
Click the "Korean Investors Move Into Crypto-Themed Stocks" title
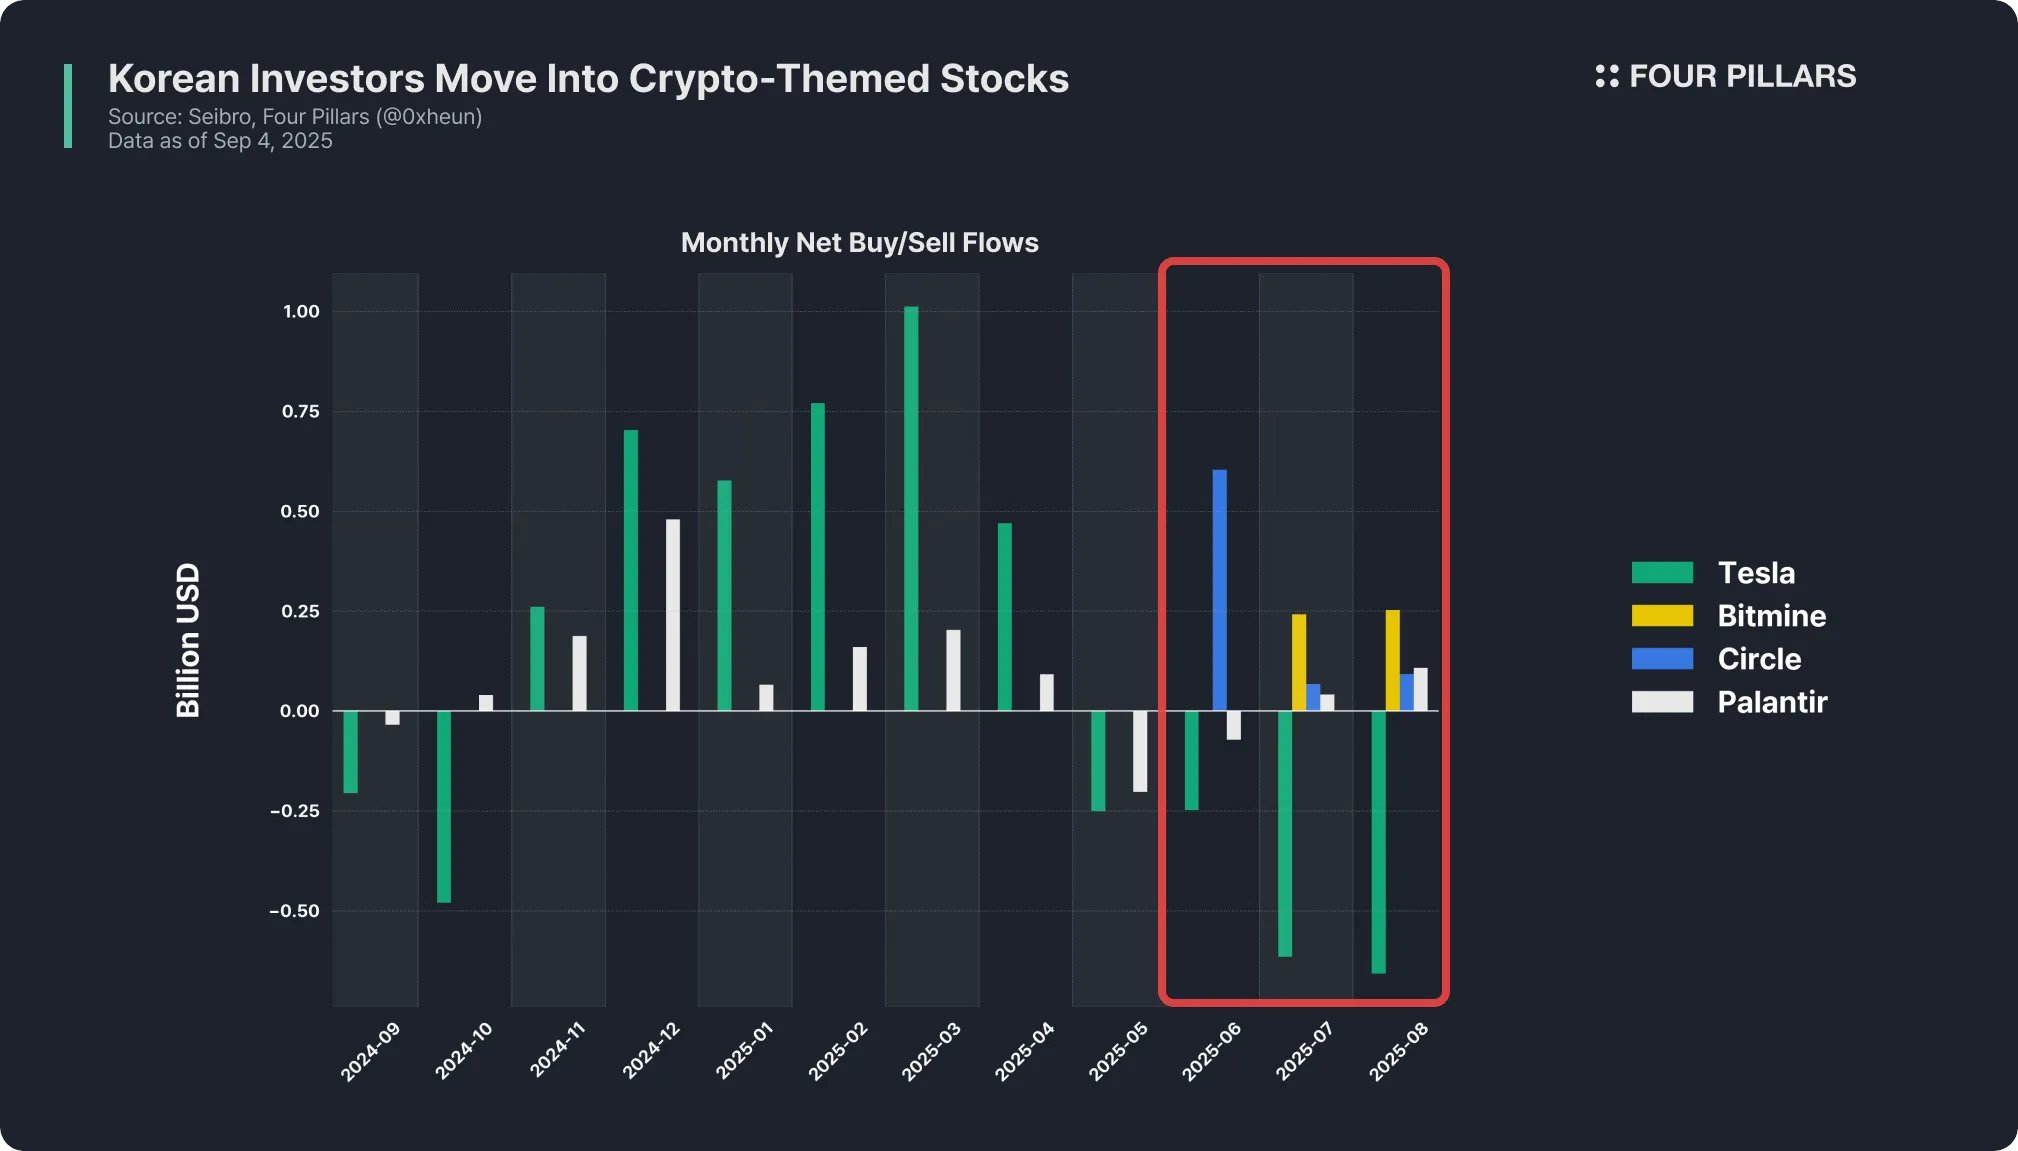coord(588,79)
